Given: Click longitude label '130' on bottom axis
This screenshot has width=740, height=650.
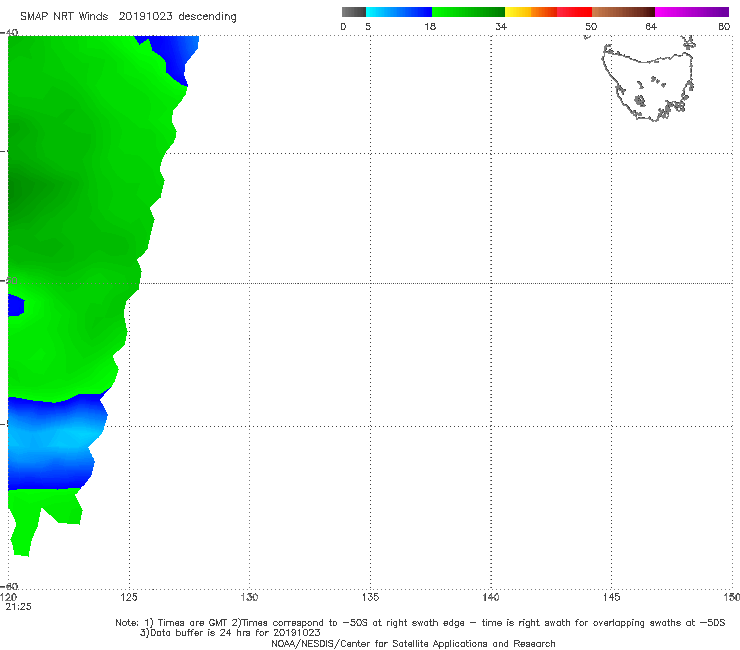Looking at the screenshot, I should 249,598.
